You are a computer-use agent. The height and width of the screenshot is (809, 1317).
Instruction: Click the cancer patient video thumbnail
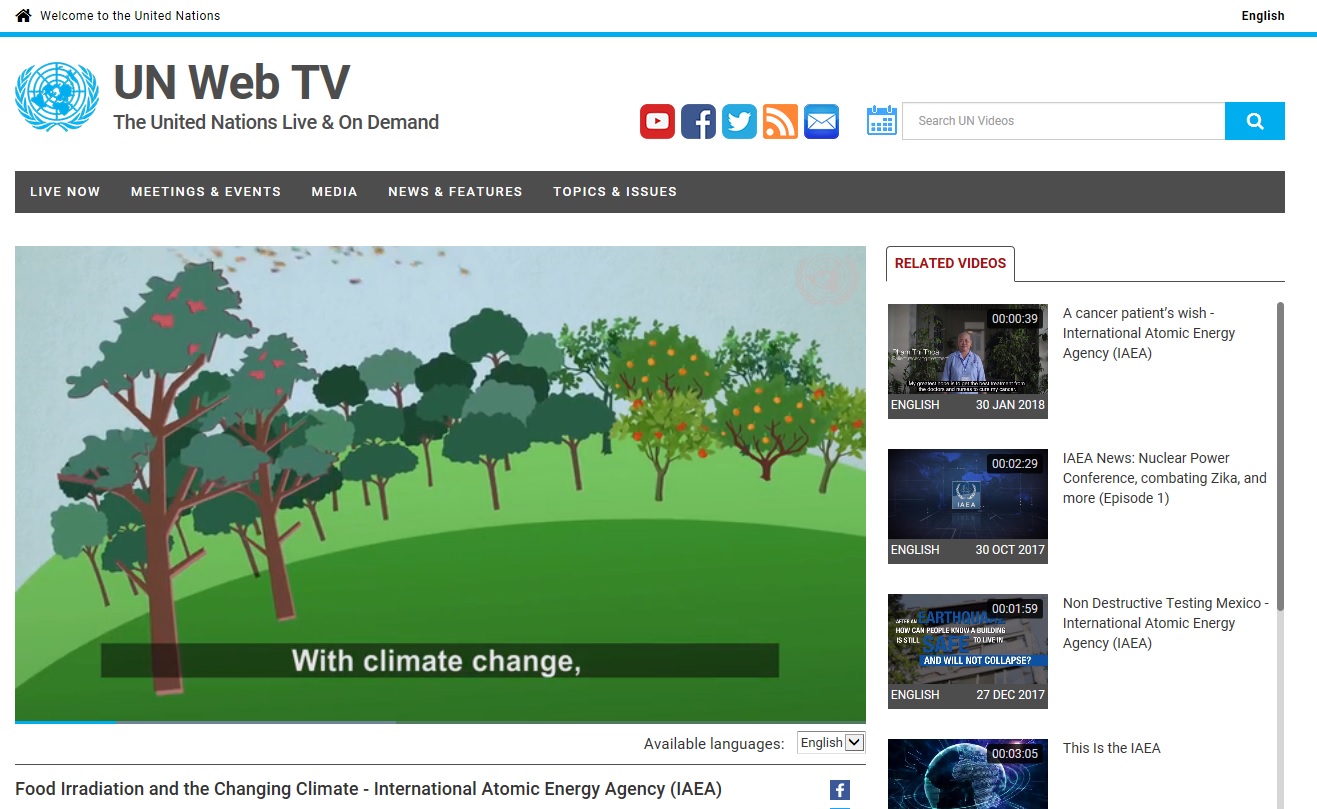click(x=968, y=361)
